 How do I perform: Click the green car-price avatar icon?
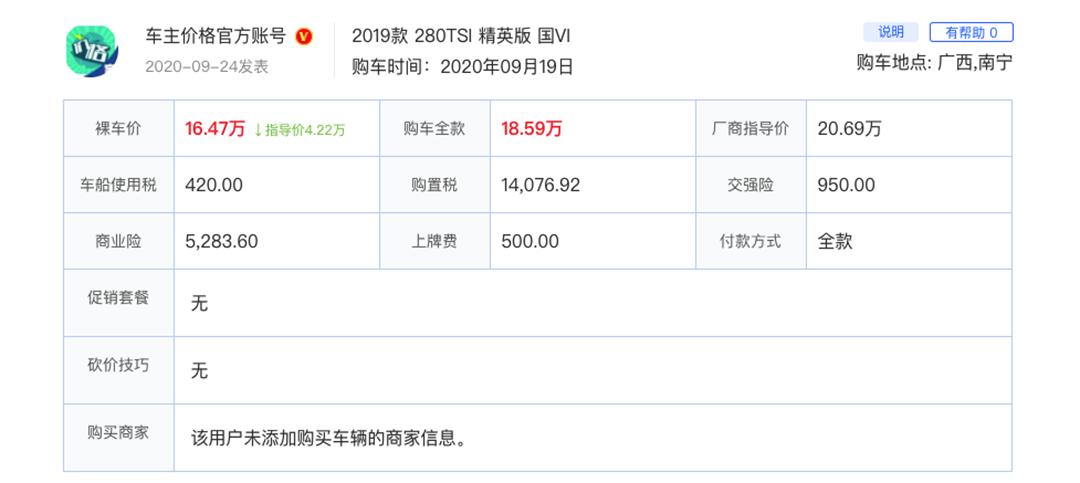(x=93, y=51)
